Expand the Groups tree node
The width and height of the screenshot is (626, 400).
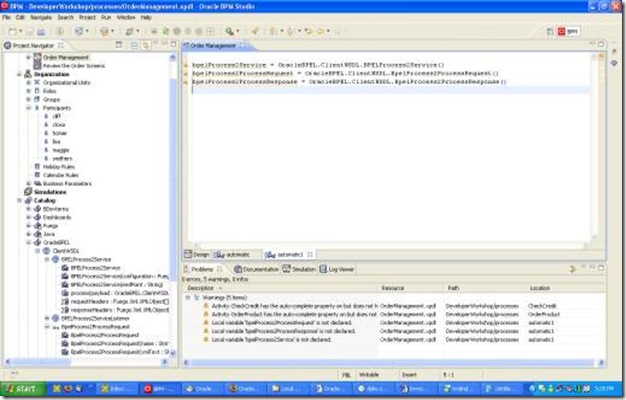28,99
